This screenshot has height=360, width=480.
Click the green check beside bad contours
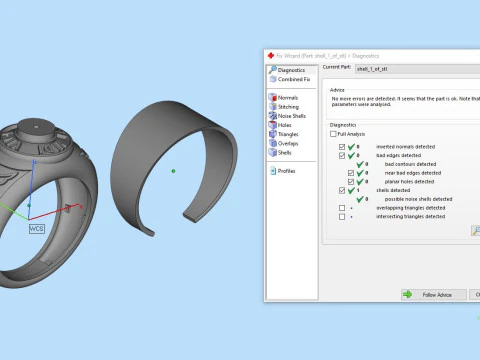tap(360, 164)
